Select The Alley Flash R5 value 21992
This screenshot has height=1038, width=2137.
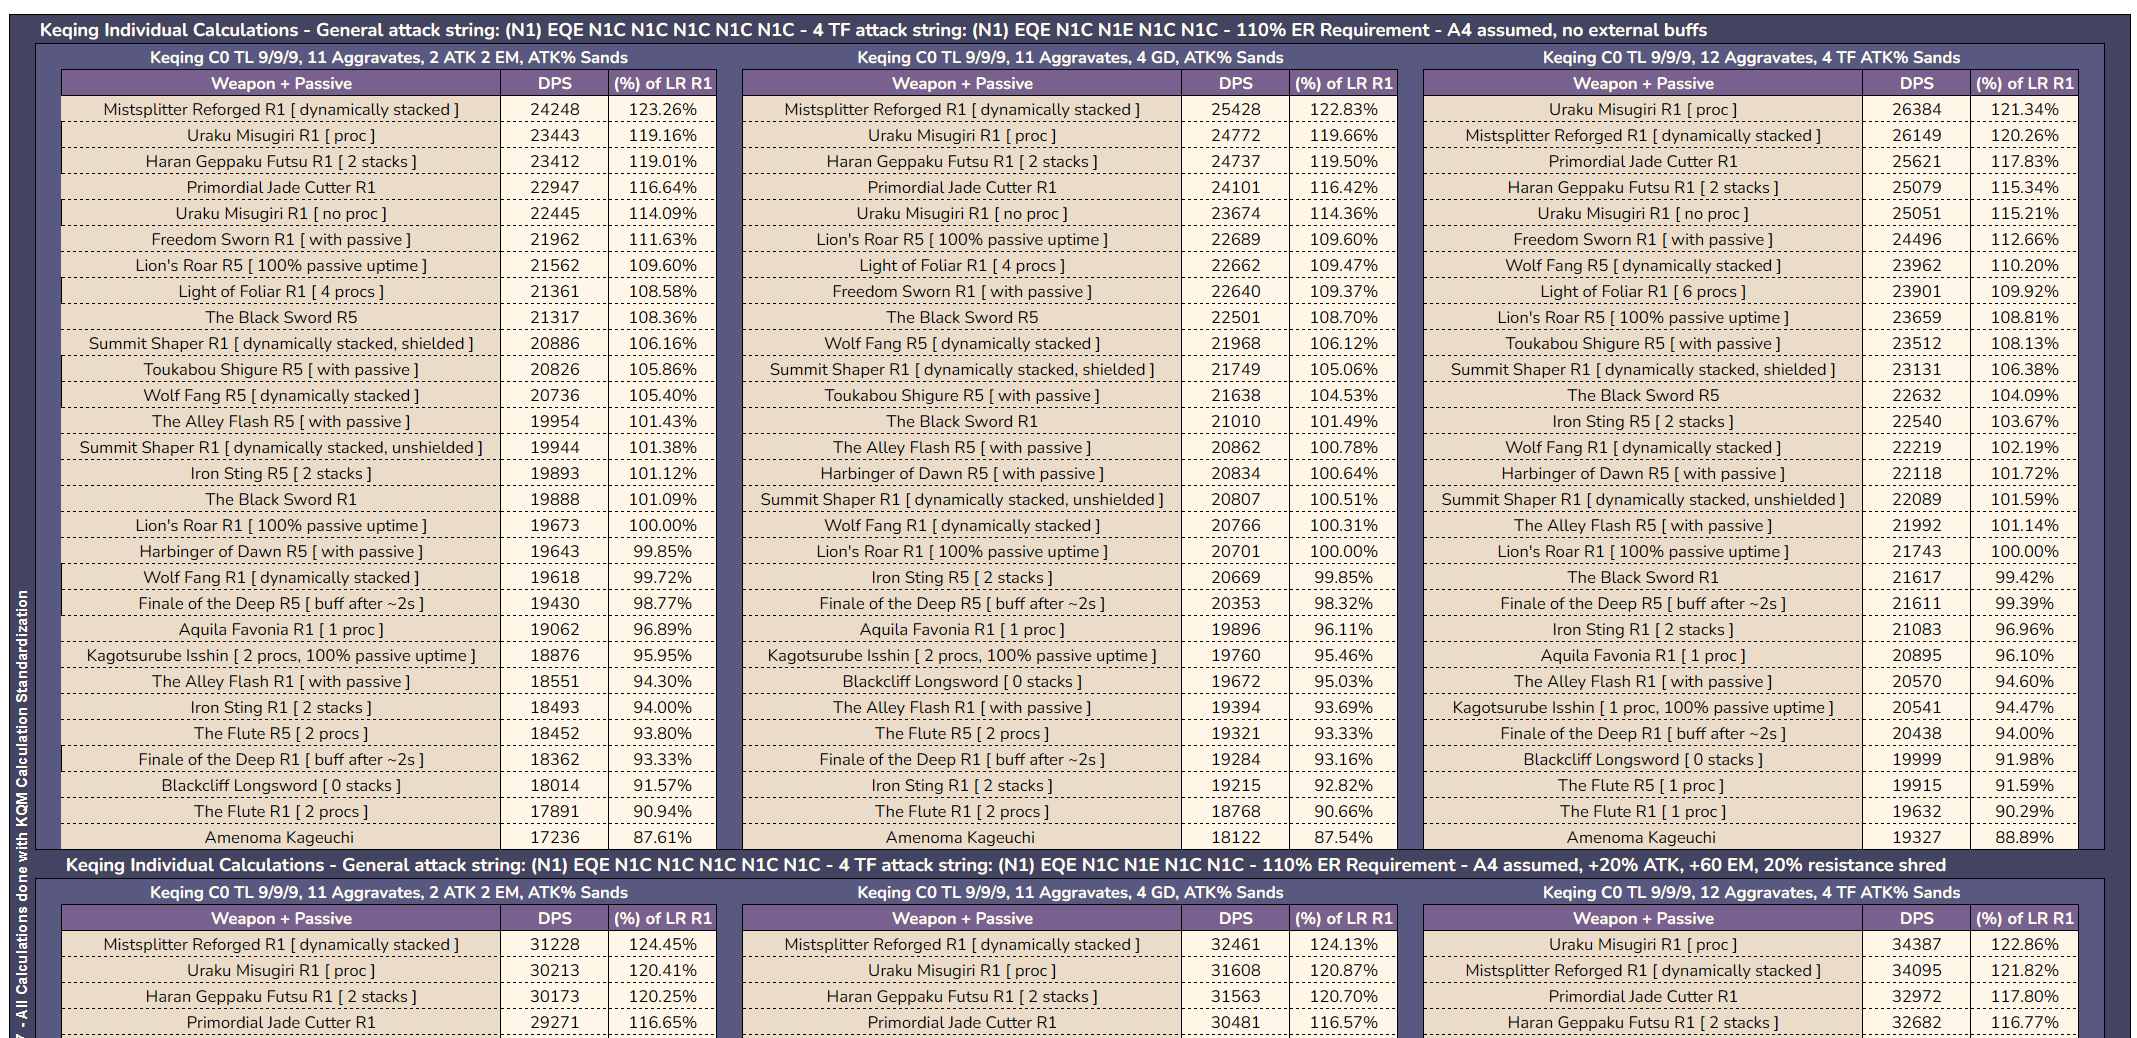click(x=1916, y=525)
